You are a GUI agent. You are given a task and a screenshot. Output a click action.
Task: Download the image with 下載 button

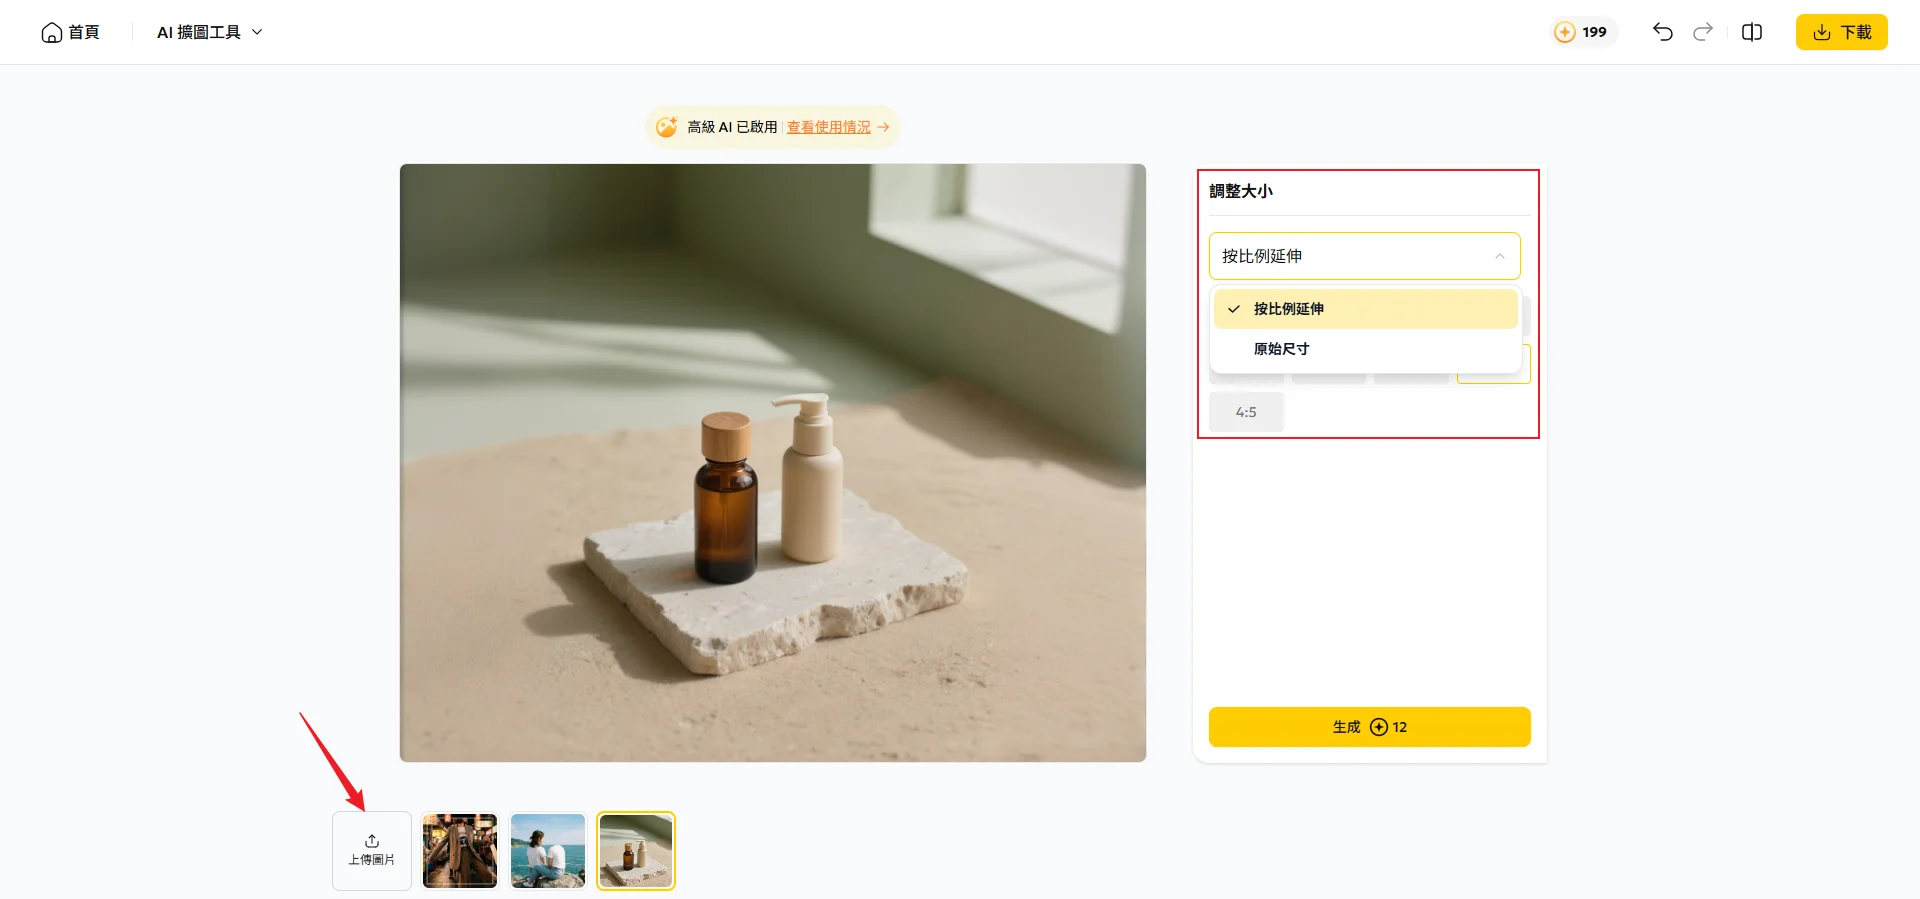pos(1842,32)
